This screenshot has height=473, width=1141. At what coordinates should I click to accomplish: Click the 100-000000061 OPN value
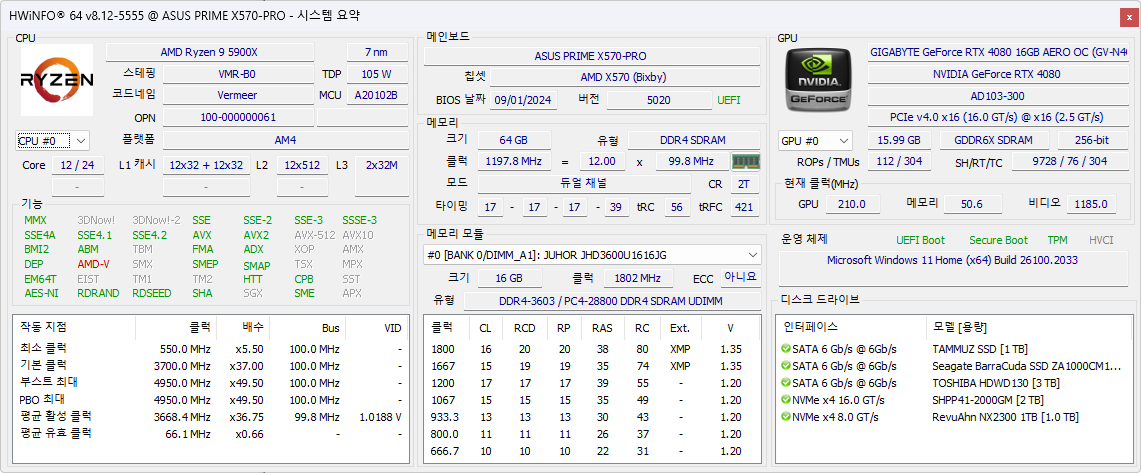[x=237, y=117]
